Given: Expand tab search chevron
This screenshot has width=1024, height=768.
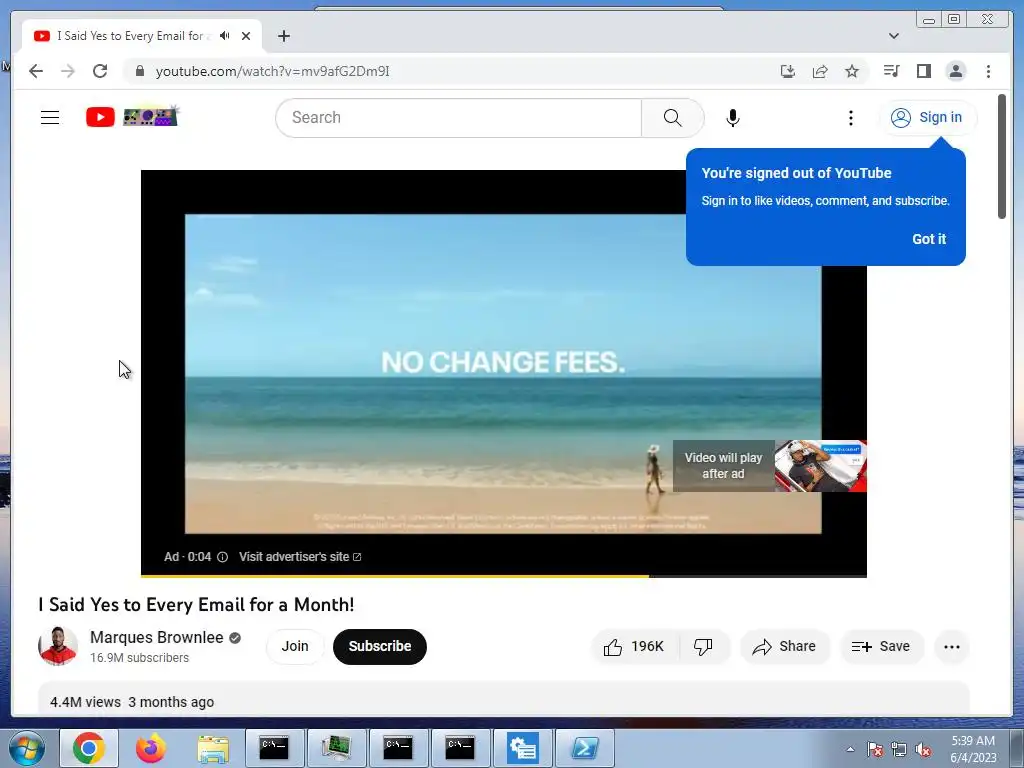Looking at the screenshot, I should pyautogui.click(x=893, y=36).
